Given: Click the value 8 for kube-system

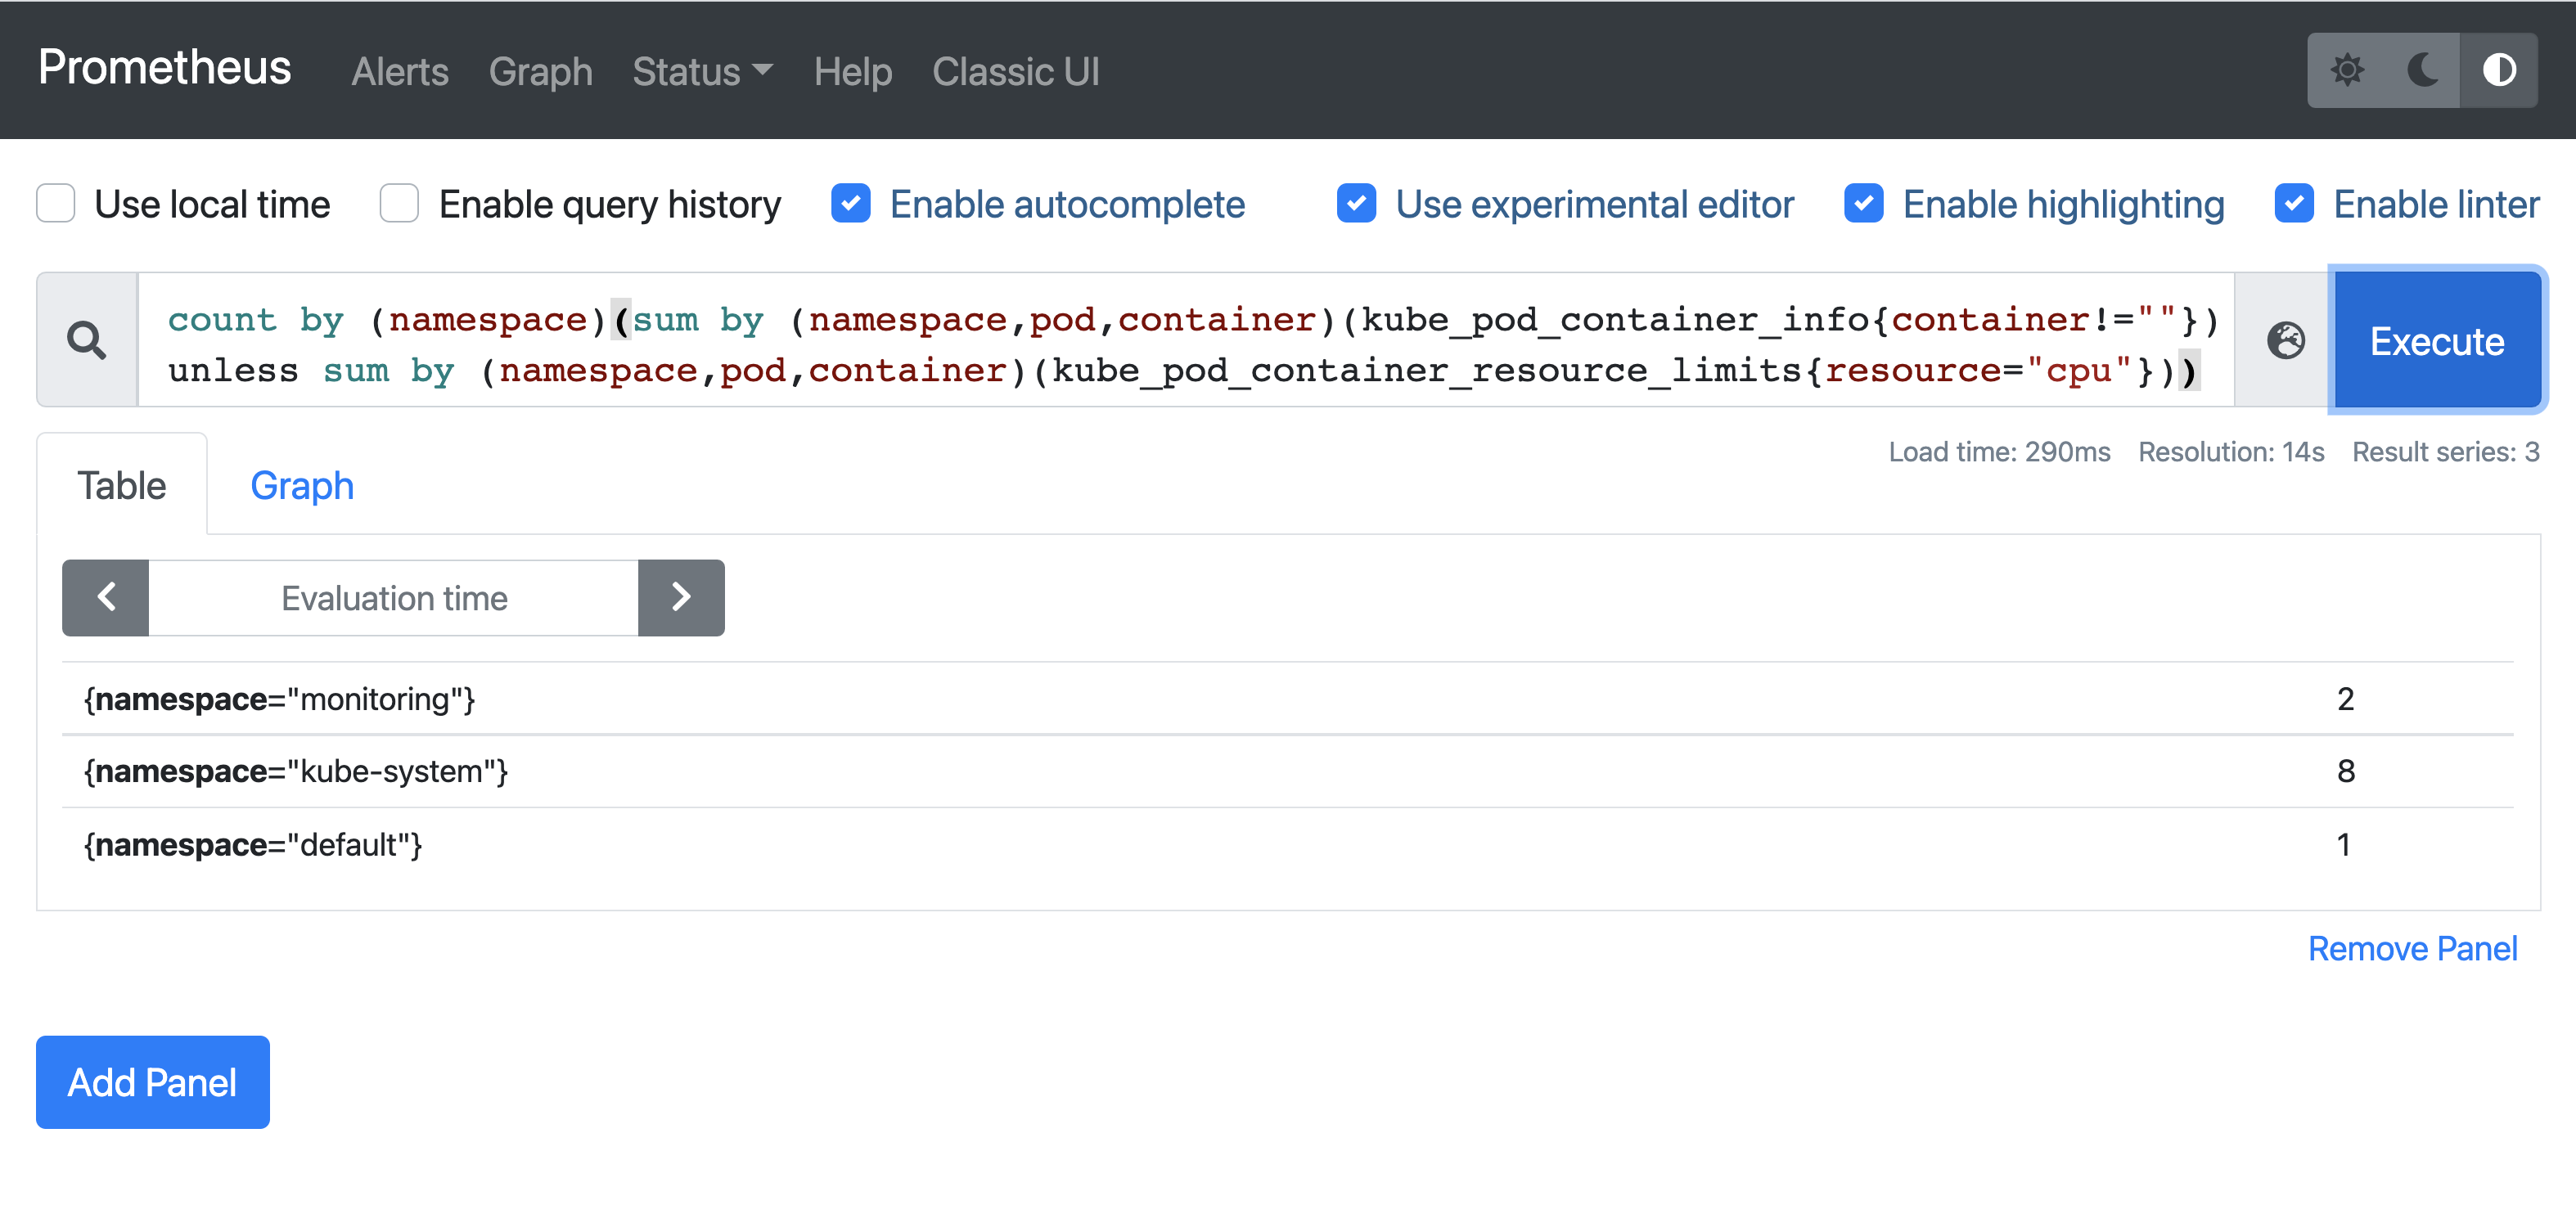Looking at the screenshot, I should pyautogui.click(x=2346, y=772).
